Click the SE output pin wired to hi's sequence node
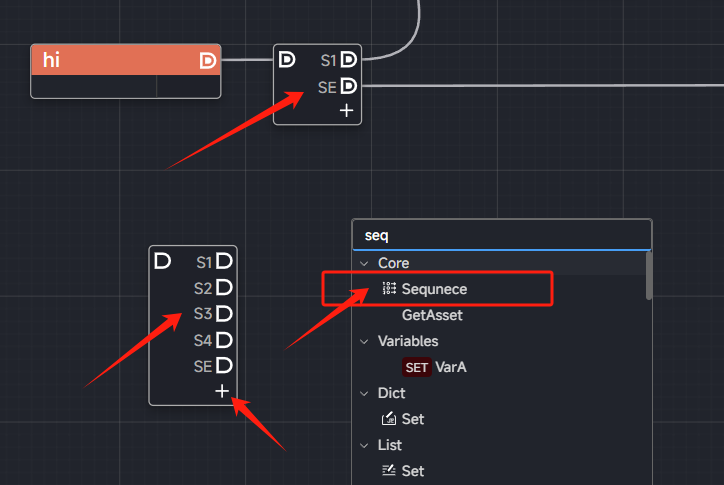 (x=348, y=86)
